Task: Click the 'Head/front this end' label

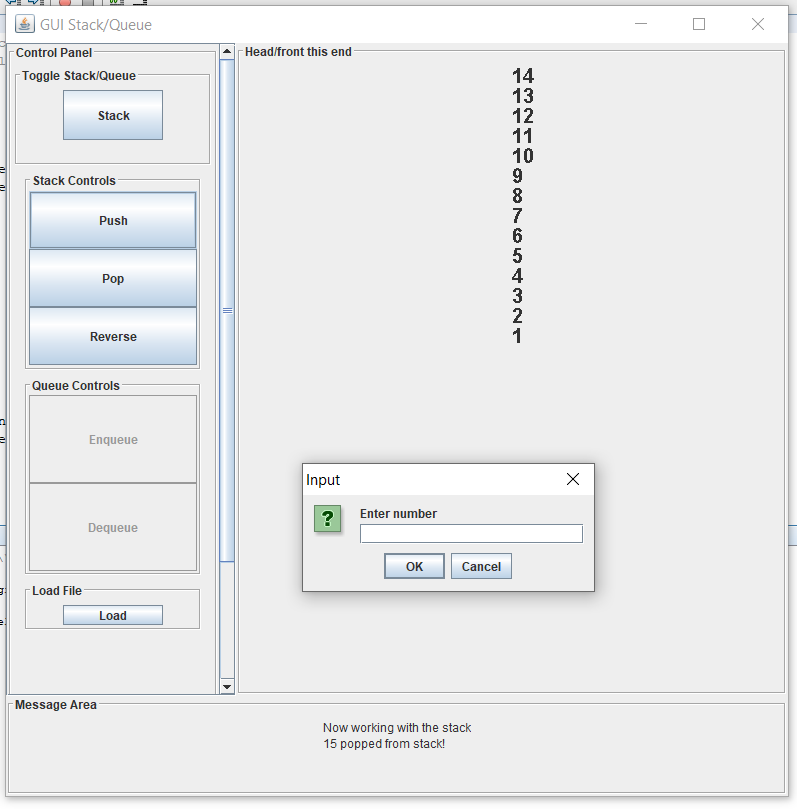Action: [298, 52]
